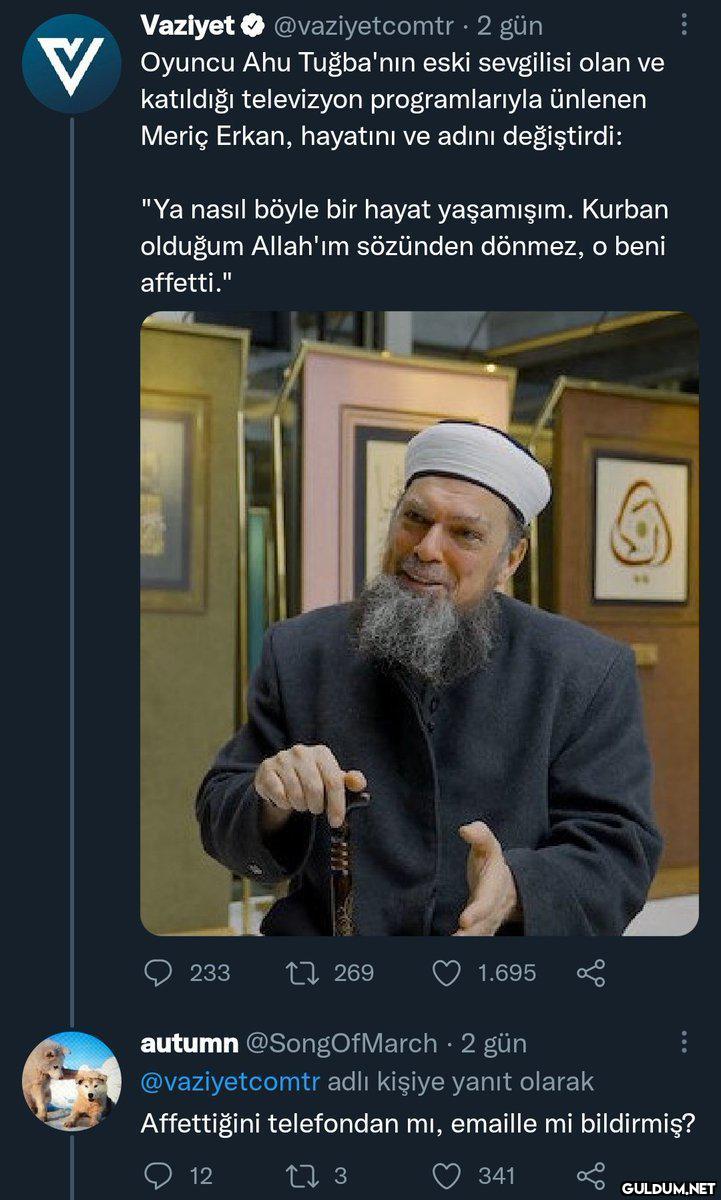Viewport: 721px width, 1200px height.
Task: Click the @vaziyetcomtr mention link
Action: (x=230, y=1081)
